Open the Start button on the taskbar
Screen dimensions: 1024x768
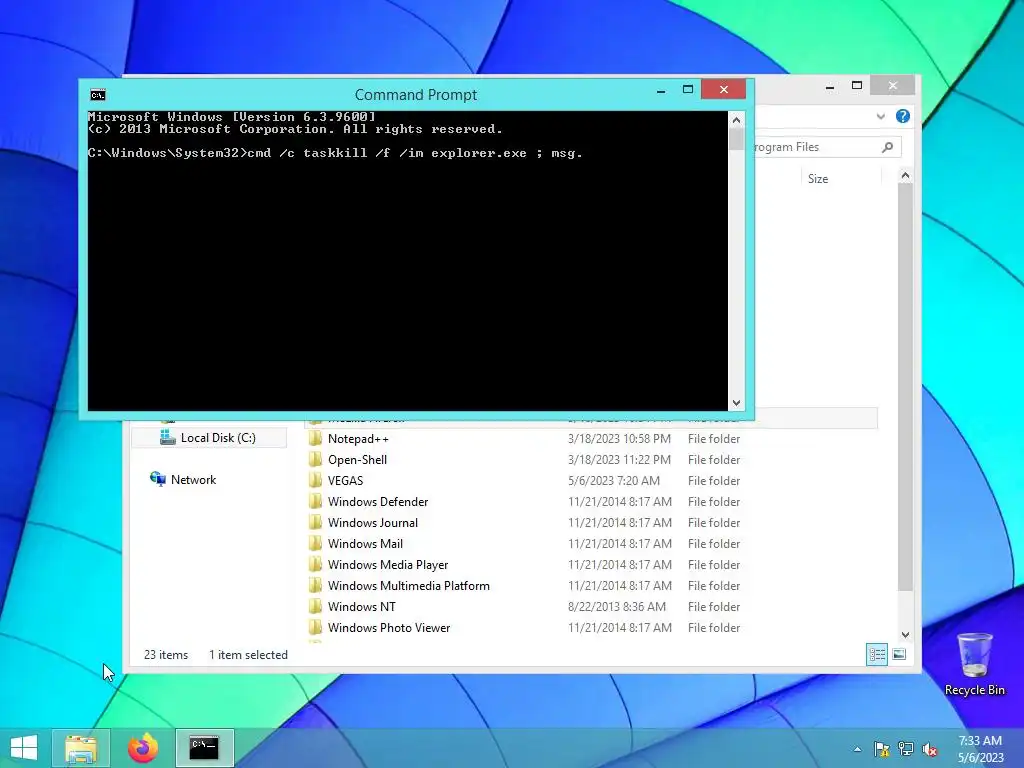tap(24, 748)
